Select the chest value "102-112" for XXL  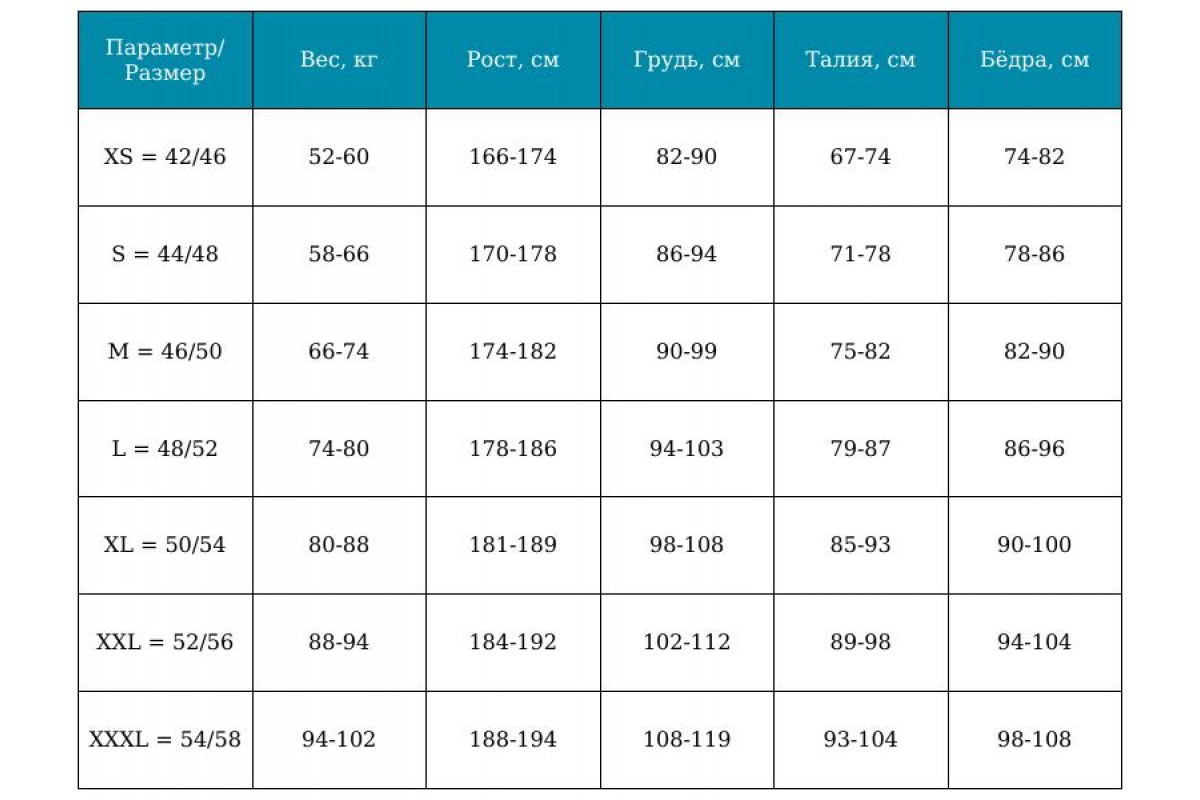(687, 642)
